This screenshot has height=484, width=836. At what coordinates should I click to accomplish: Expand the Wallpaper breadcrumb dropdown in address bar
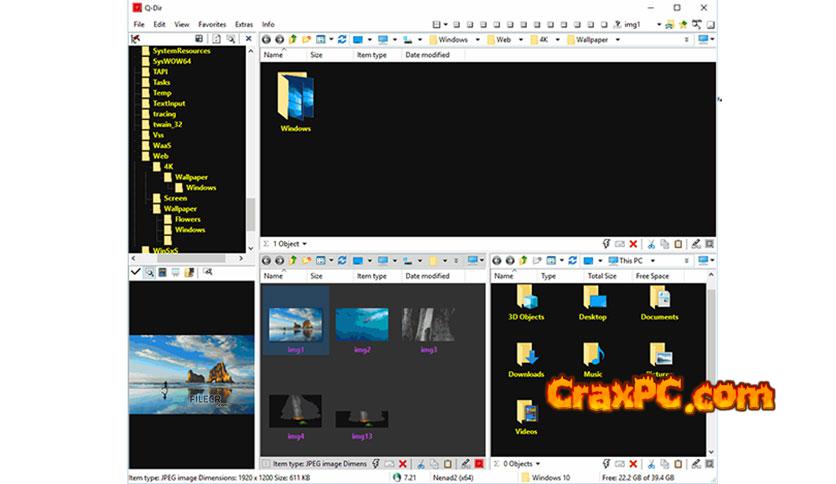coord(618,40)
